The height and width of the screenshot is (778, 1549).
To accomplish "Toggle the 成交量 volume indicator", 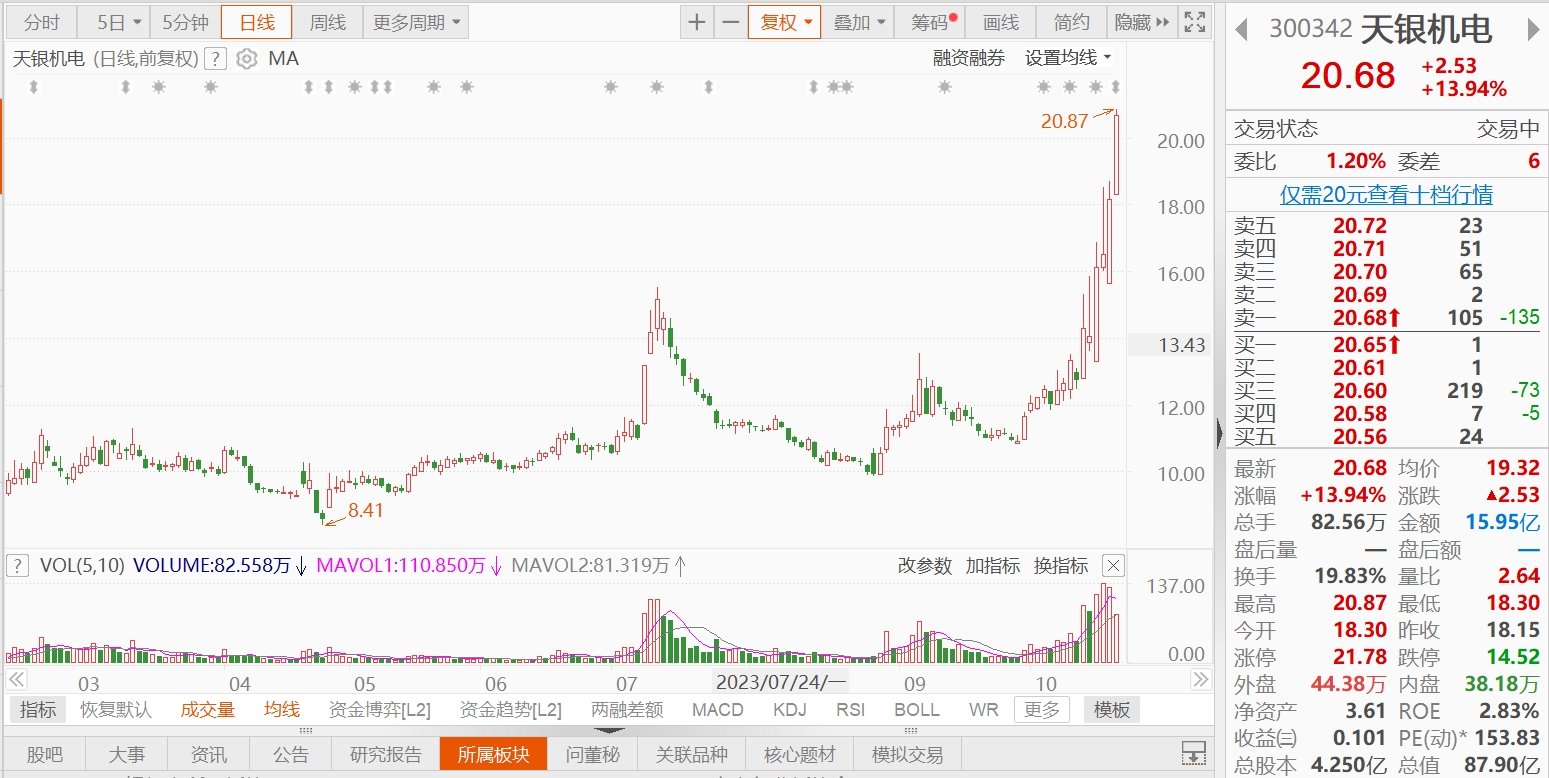I will tap(208, 710).
